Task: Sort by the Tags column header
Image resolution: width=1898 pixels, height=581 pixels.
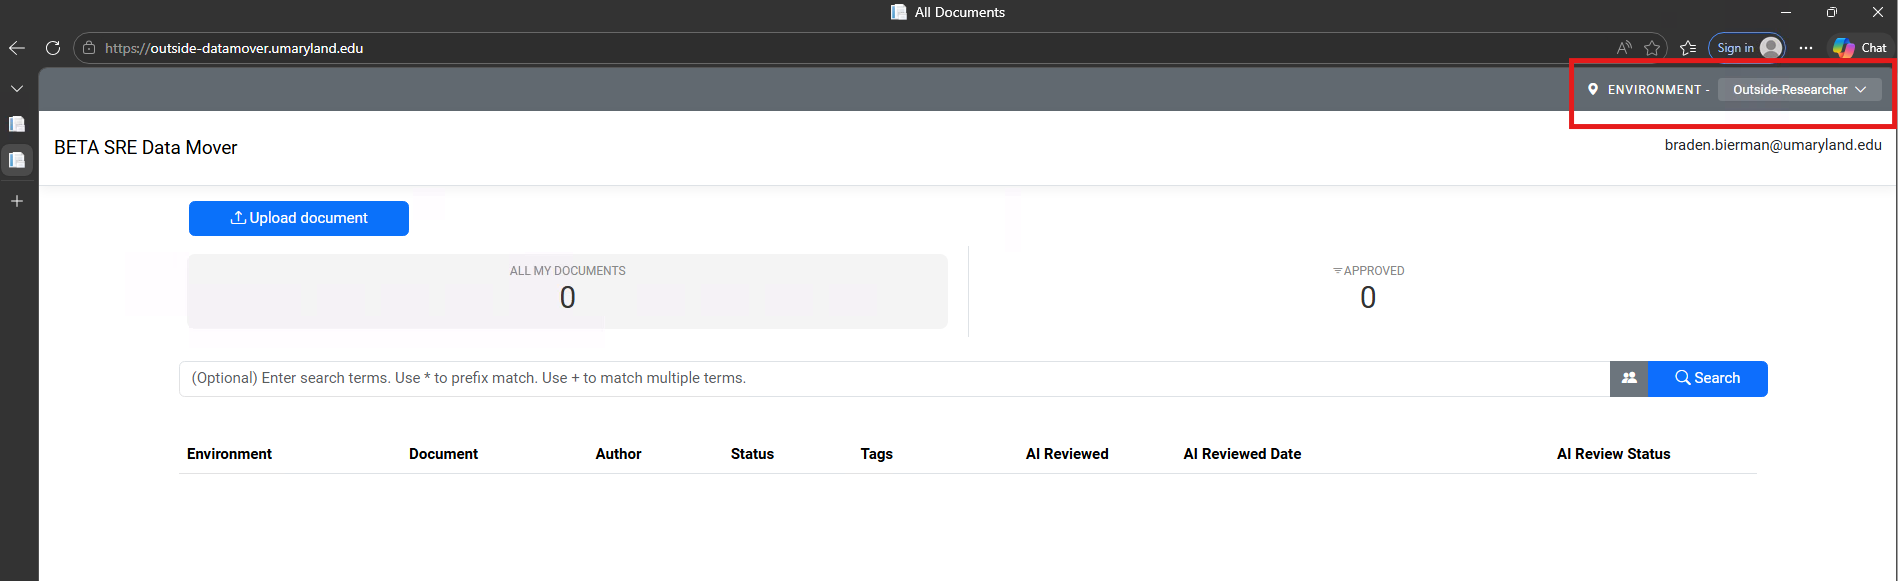Action: pos(876,454)
